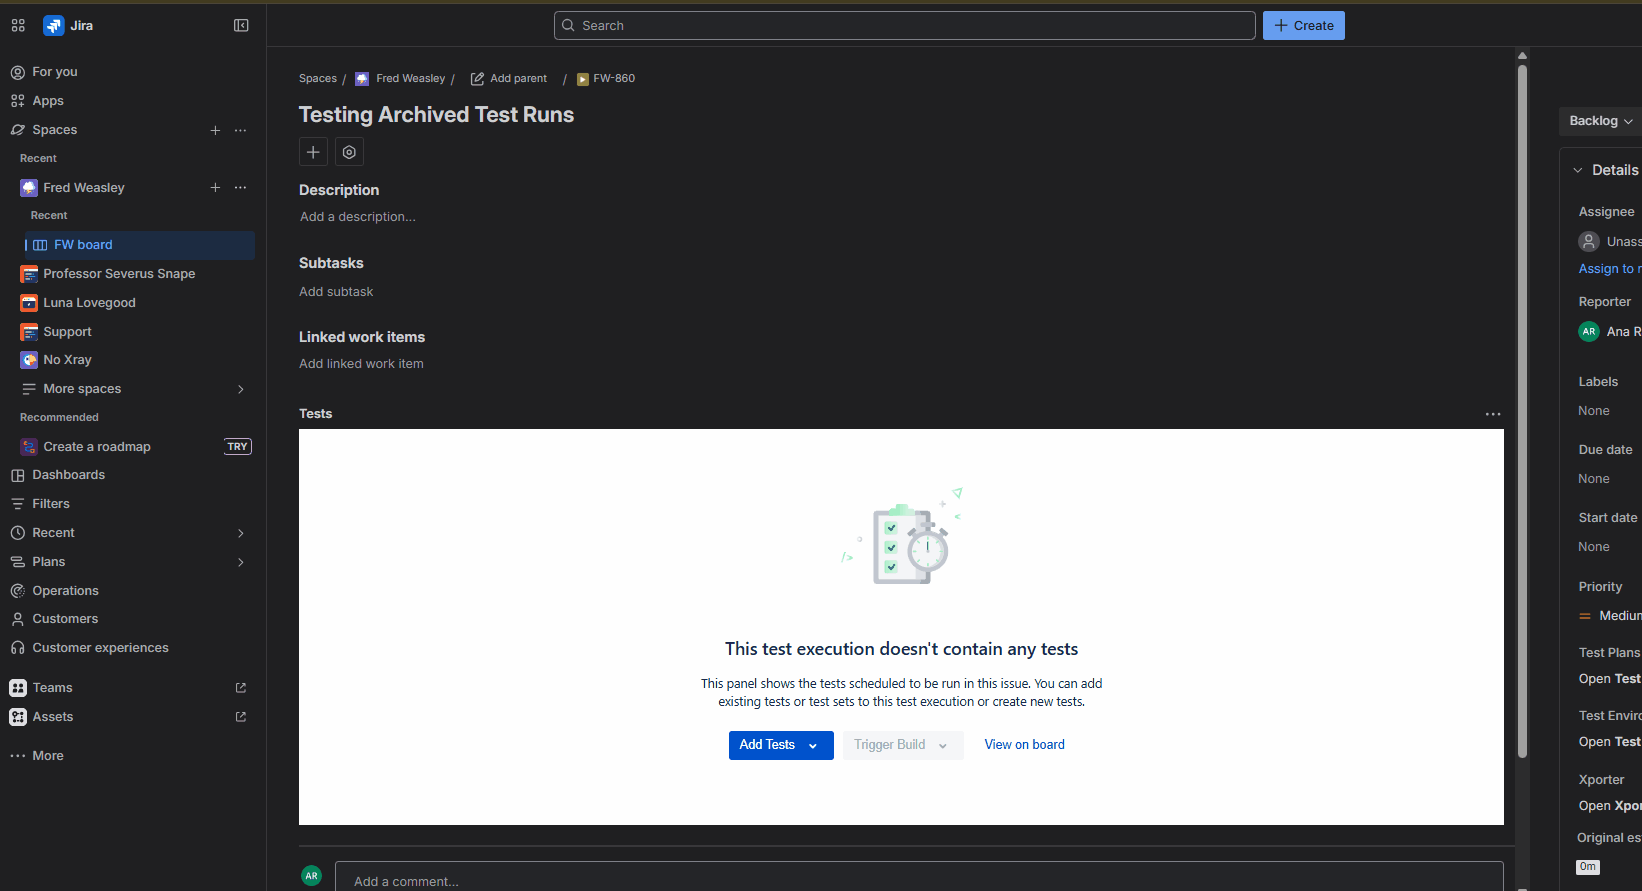Click the hexagon apps icon below title

pyautogui.click(x=349, y=152)
